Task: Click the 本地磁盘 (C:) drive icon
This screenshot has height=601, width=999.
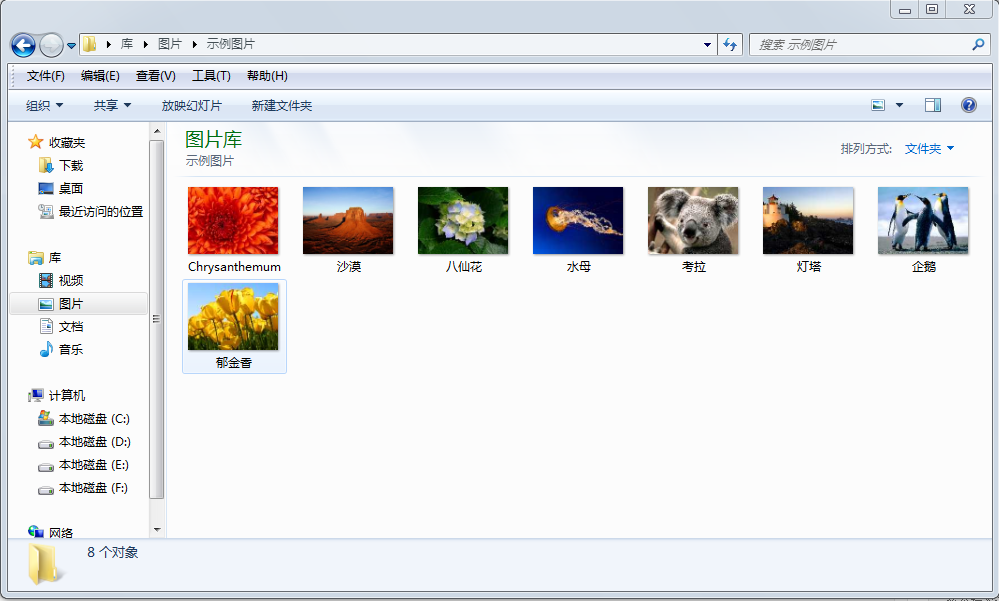Action: [46, 419]
